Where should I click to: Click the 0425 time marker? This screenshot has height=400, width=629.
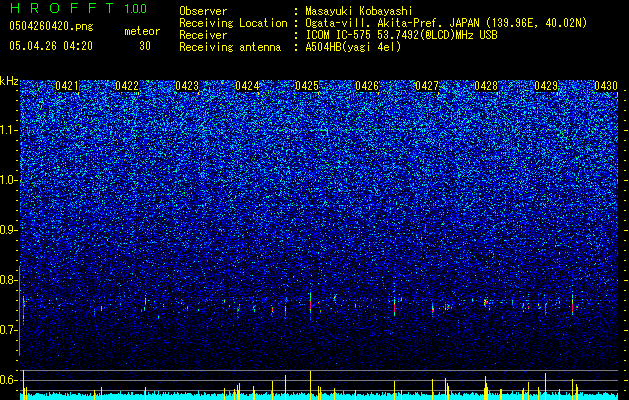point(307,86)
